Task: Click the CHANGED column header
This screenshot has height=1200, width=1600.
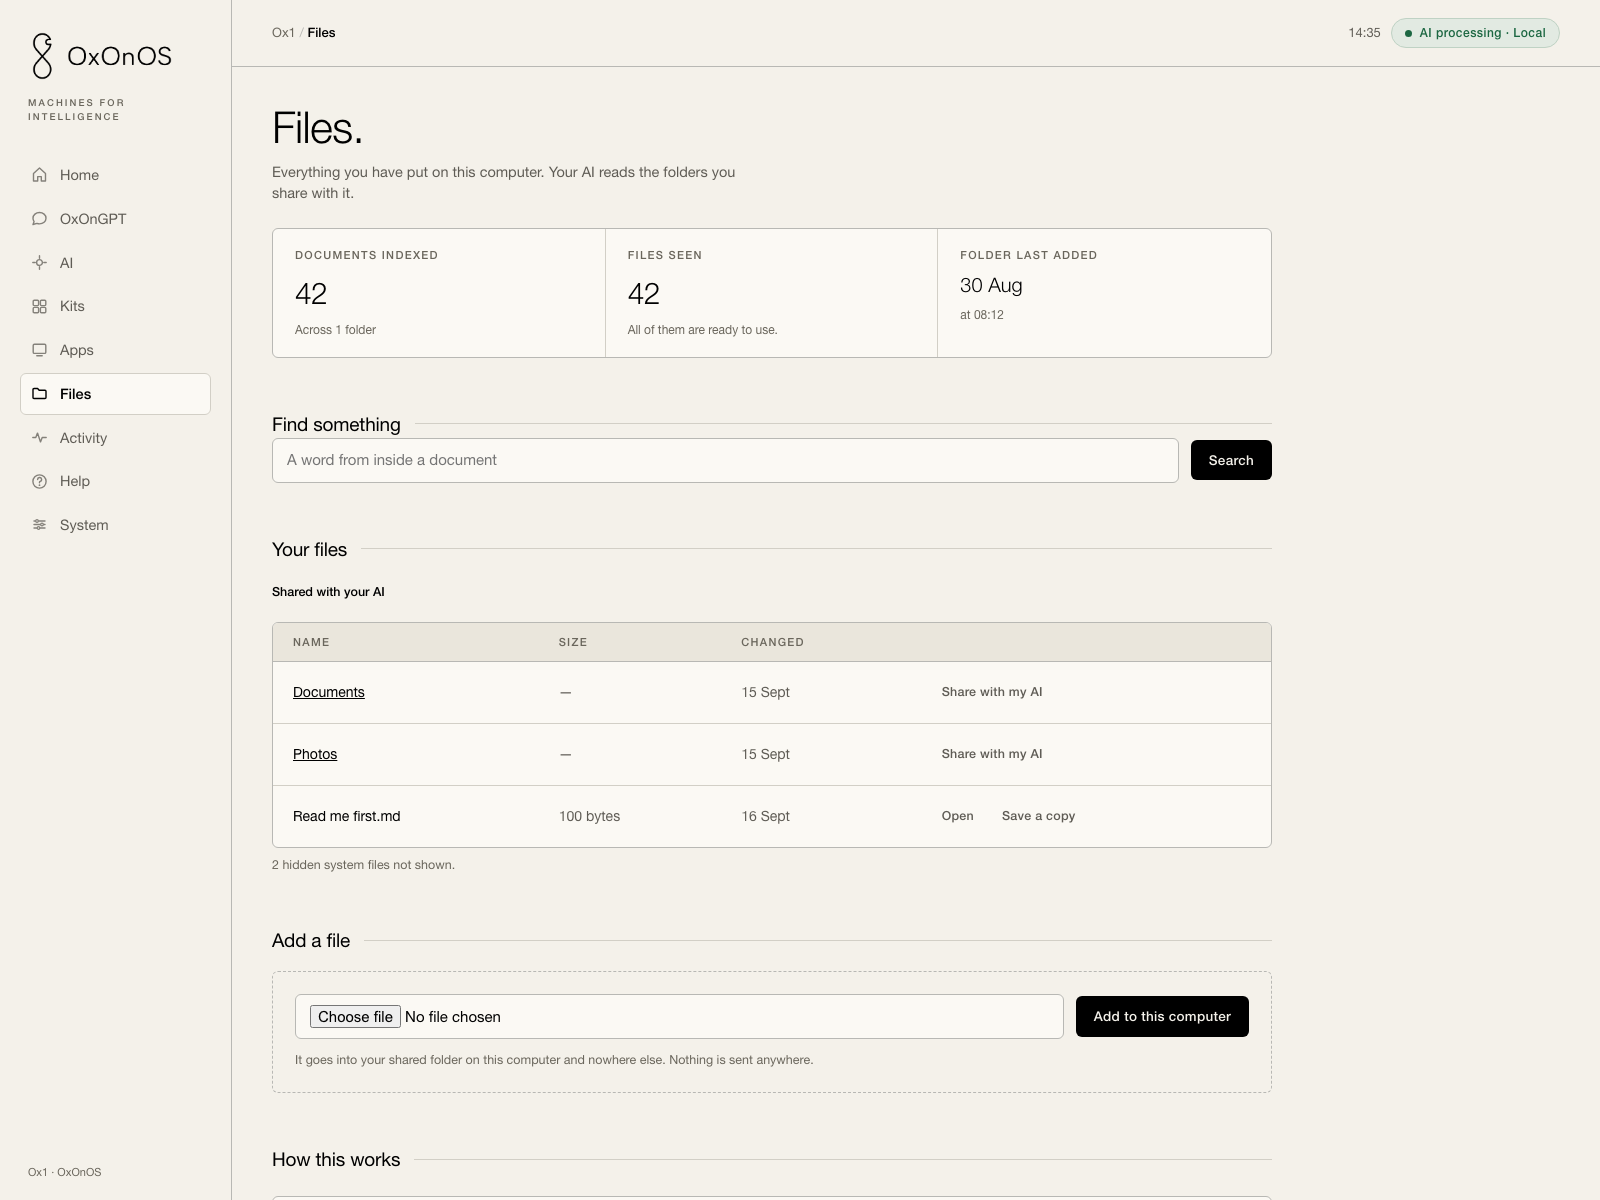Action: tap(772, 642)
